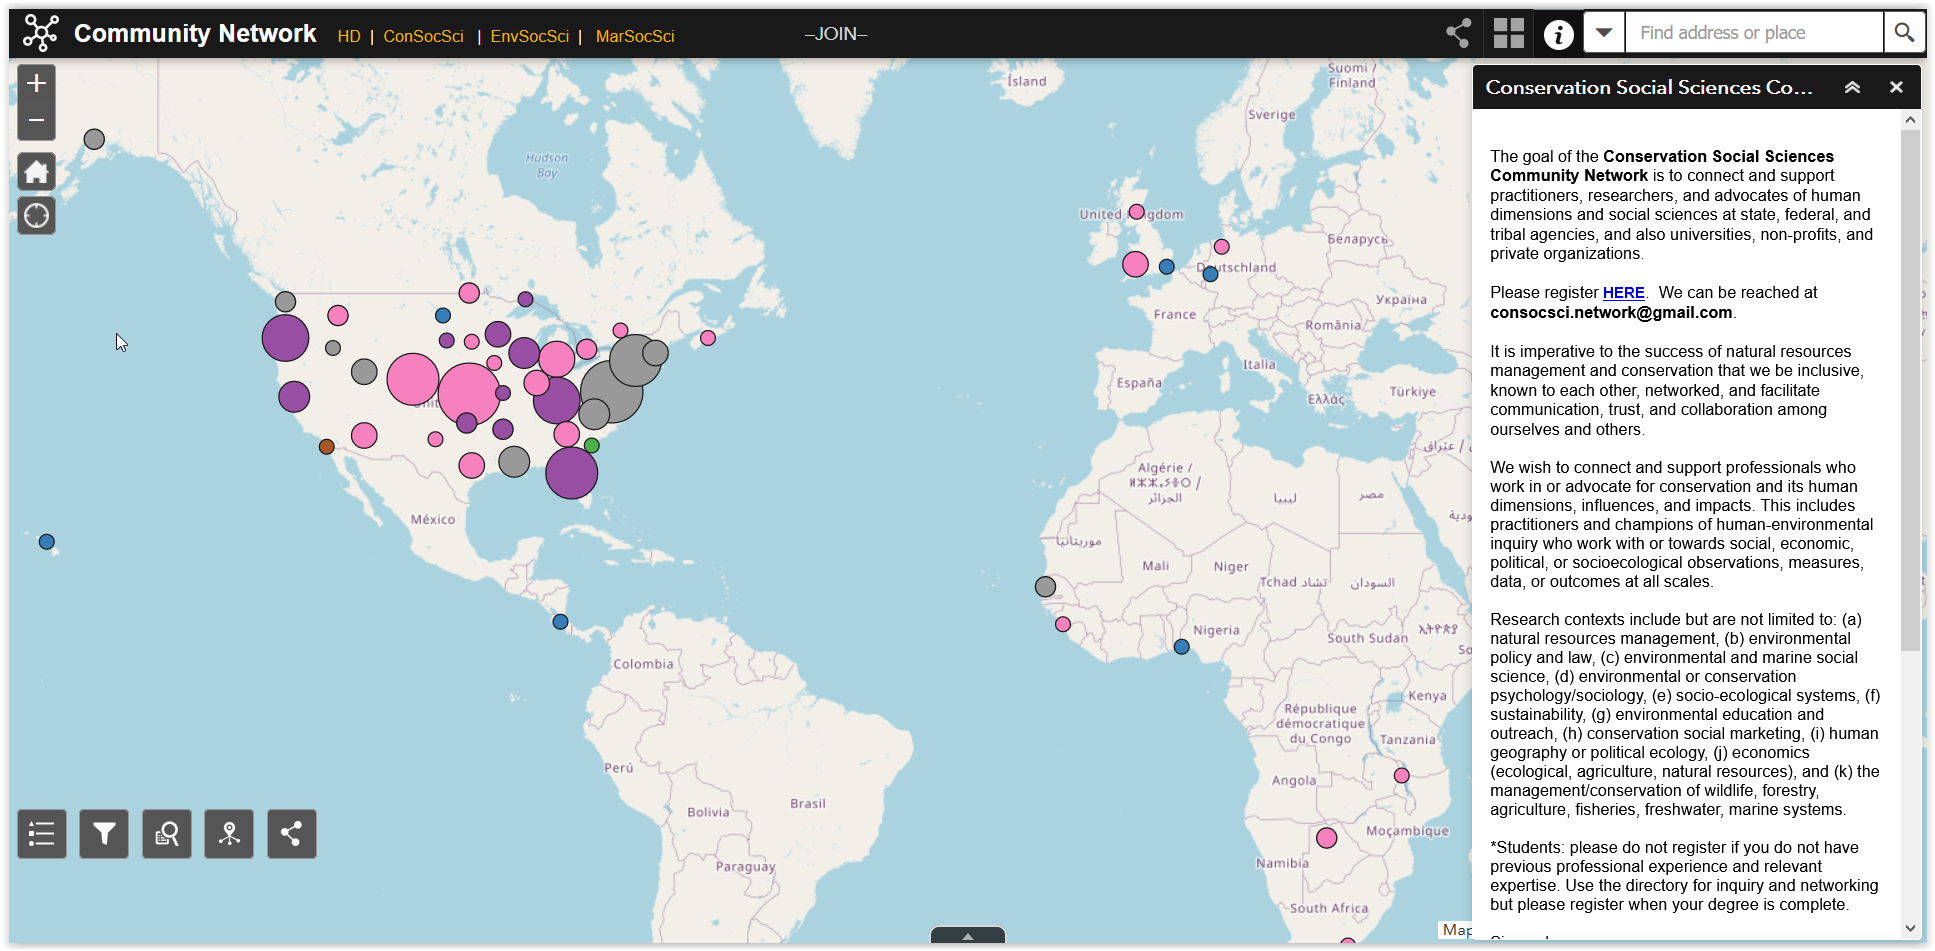Click the JOIN link in header

[x=836, y=34]
